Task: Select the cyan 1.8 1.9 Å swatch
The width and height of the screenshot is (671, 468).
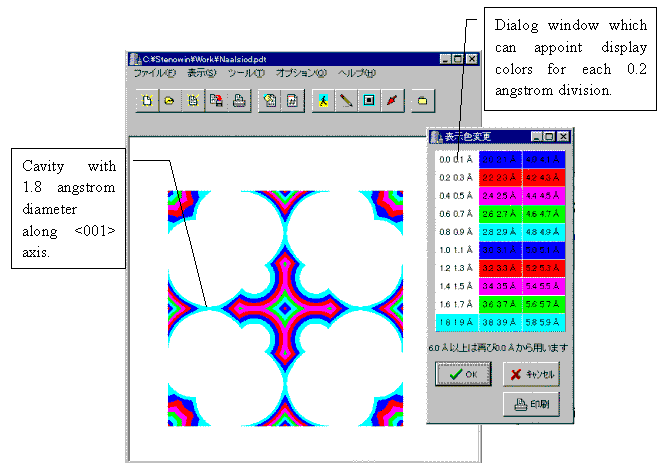Action: (457, 322)
